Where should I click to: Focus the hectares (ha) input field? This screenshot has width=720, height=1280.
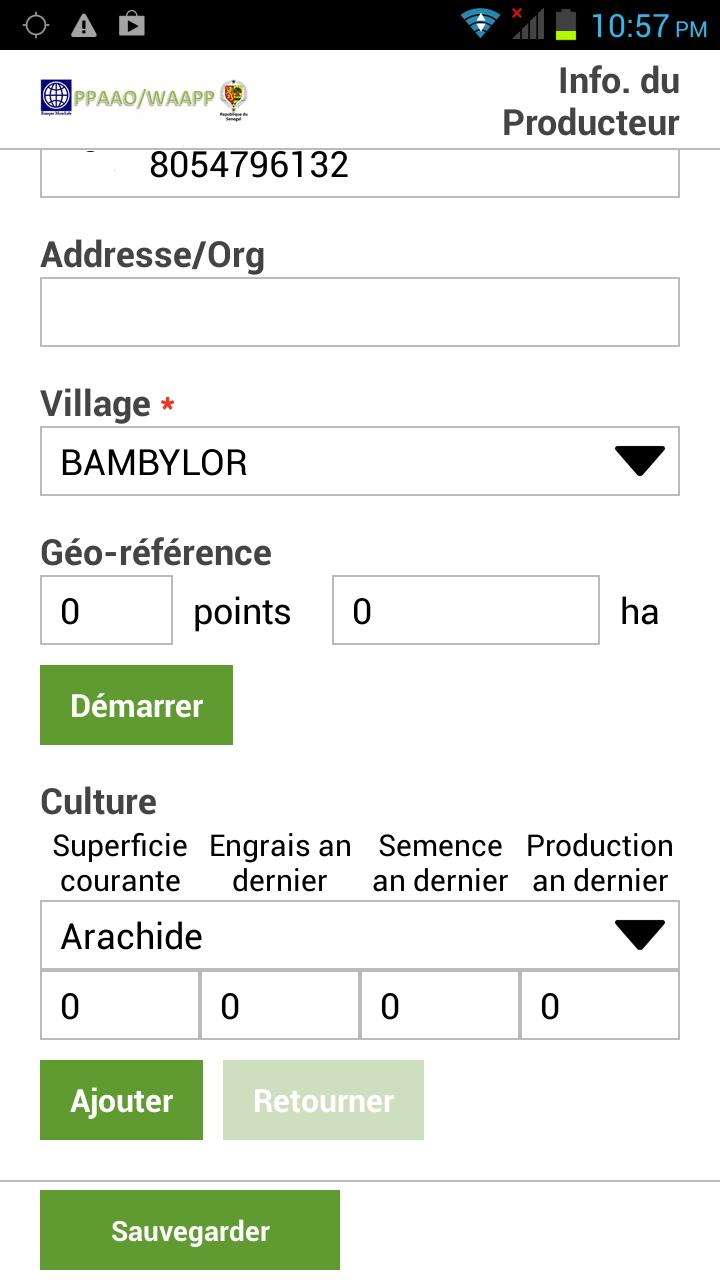(x=466, y=610)
